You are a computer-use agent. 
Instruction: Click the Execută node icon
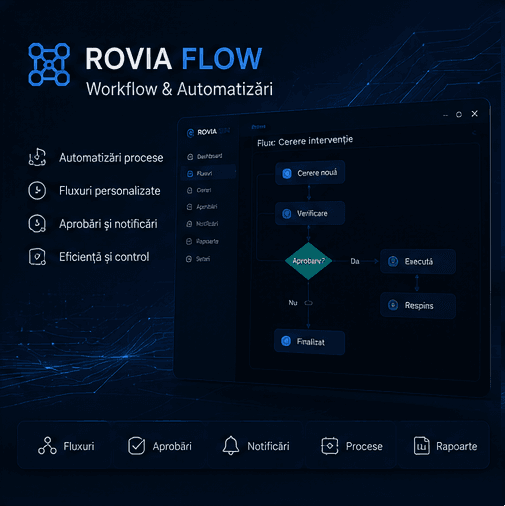pyautogui.click(x=393, y=261)
